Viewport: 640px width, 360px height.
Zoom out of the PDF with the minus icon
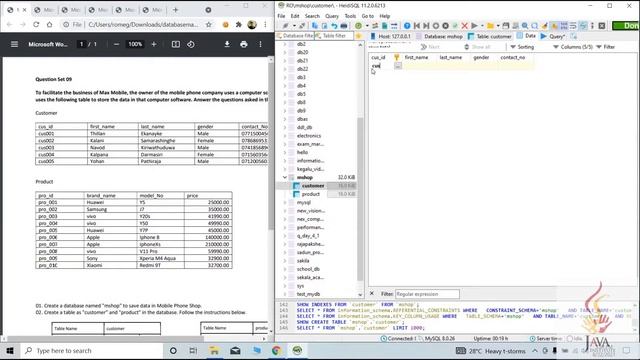click(116, 44)
